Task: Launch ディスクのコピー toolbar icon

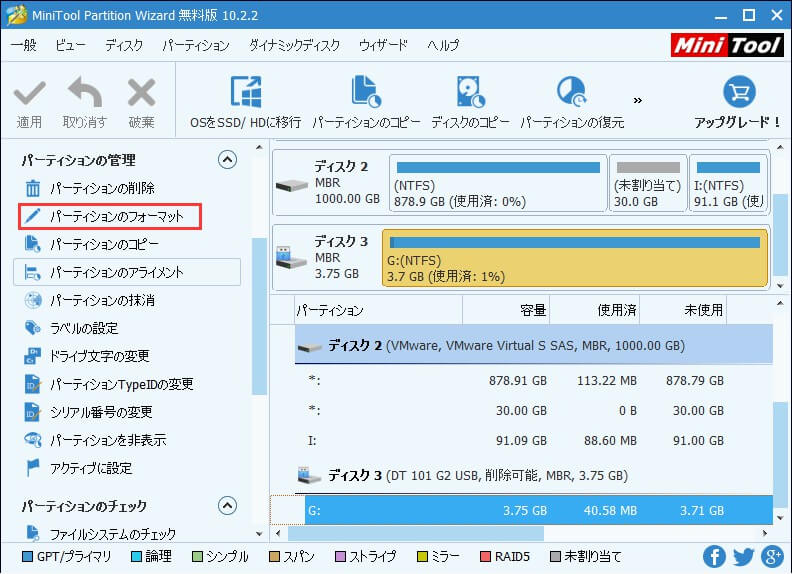Action: [x=470, y=93]
